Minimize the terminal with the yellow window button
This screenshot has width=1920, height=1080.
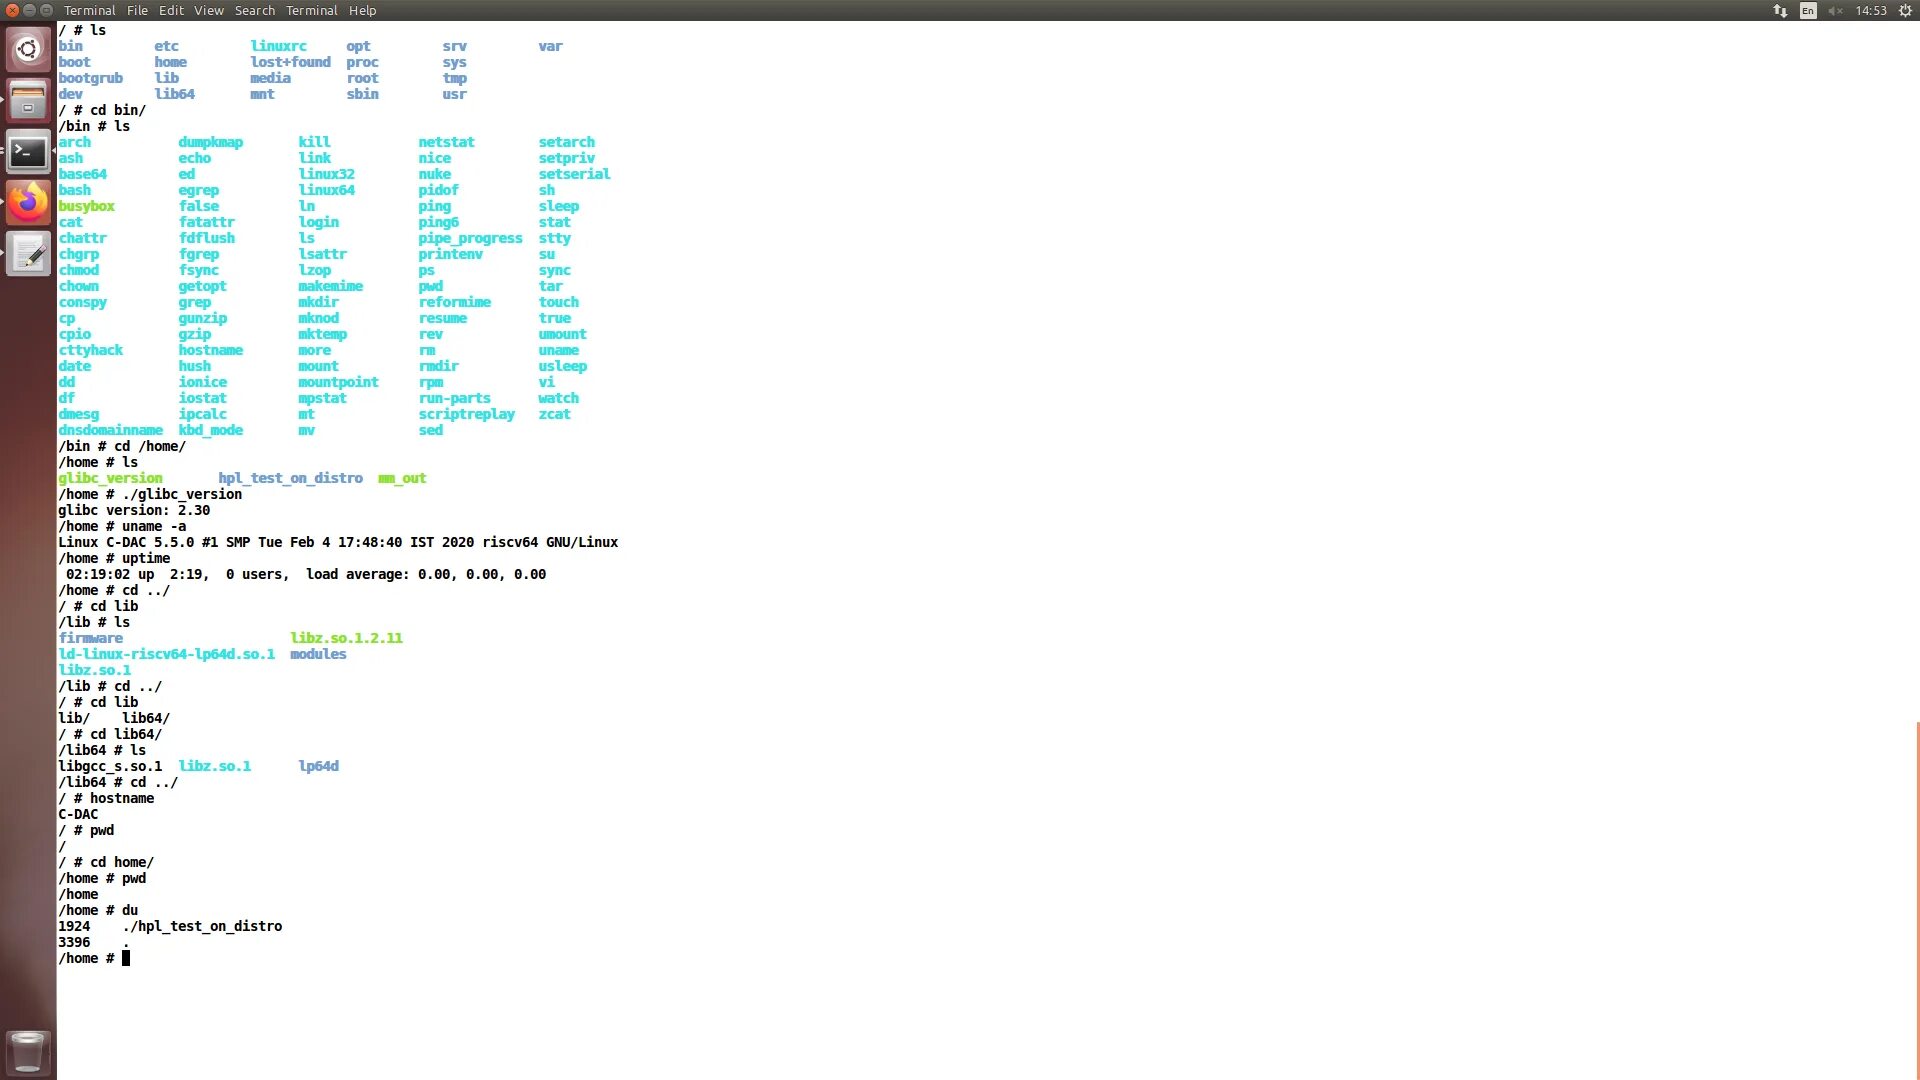tap(30, 10)
